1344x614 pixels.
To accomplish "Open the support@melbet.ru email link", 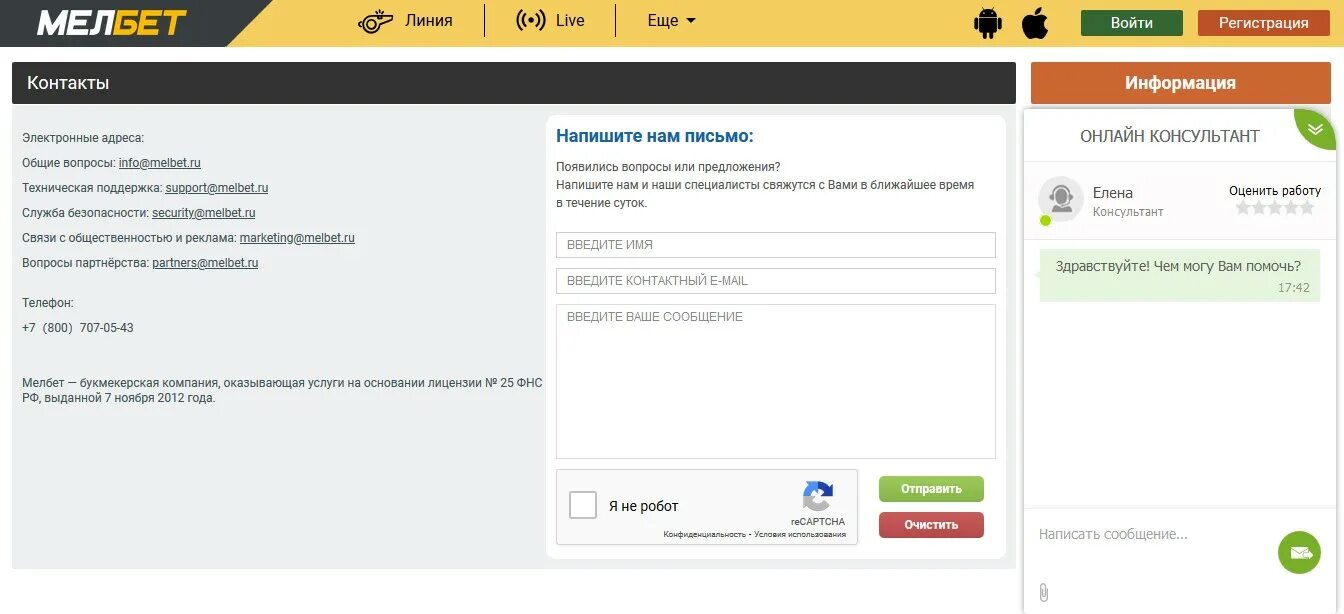I will 219,187.
